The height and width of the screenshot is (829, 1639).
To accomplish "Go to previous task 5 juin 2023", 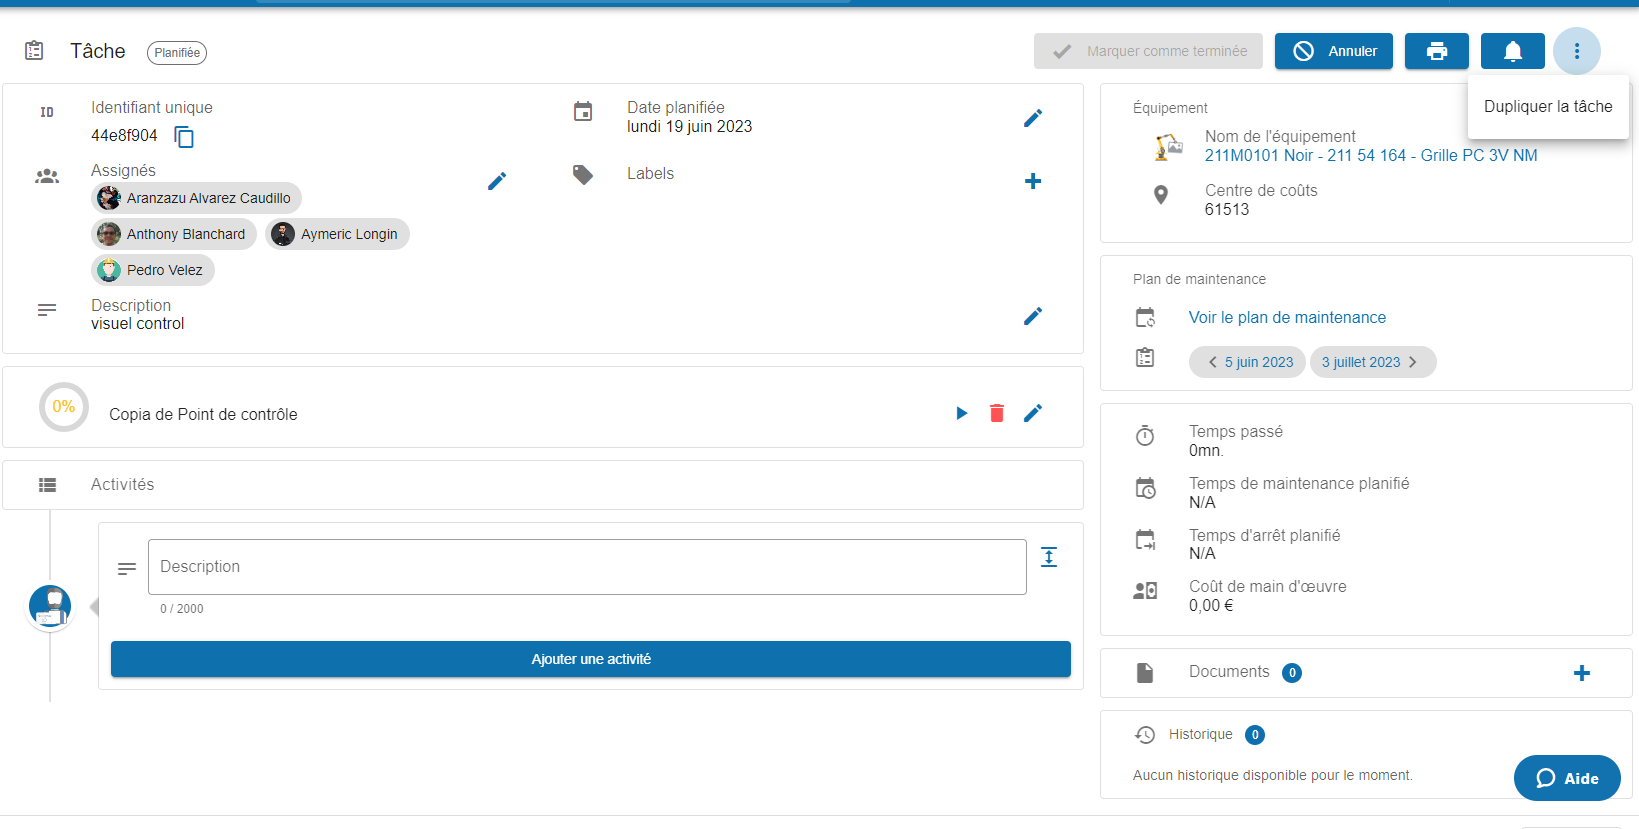I will [1248, 362].
